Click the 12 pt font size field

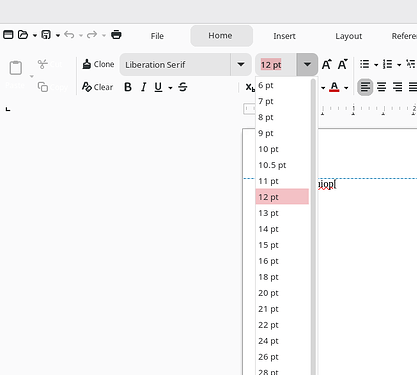(x=276, y=65)
